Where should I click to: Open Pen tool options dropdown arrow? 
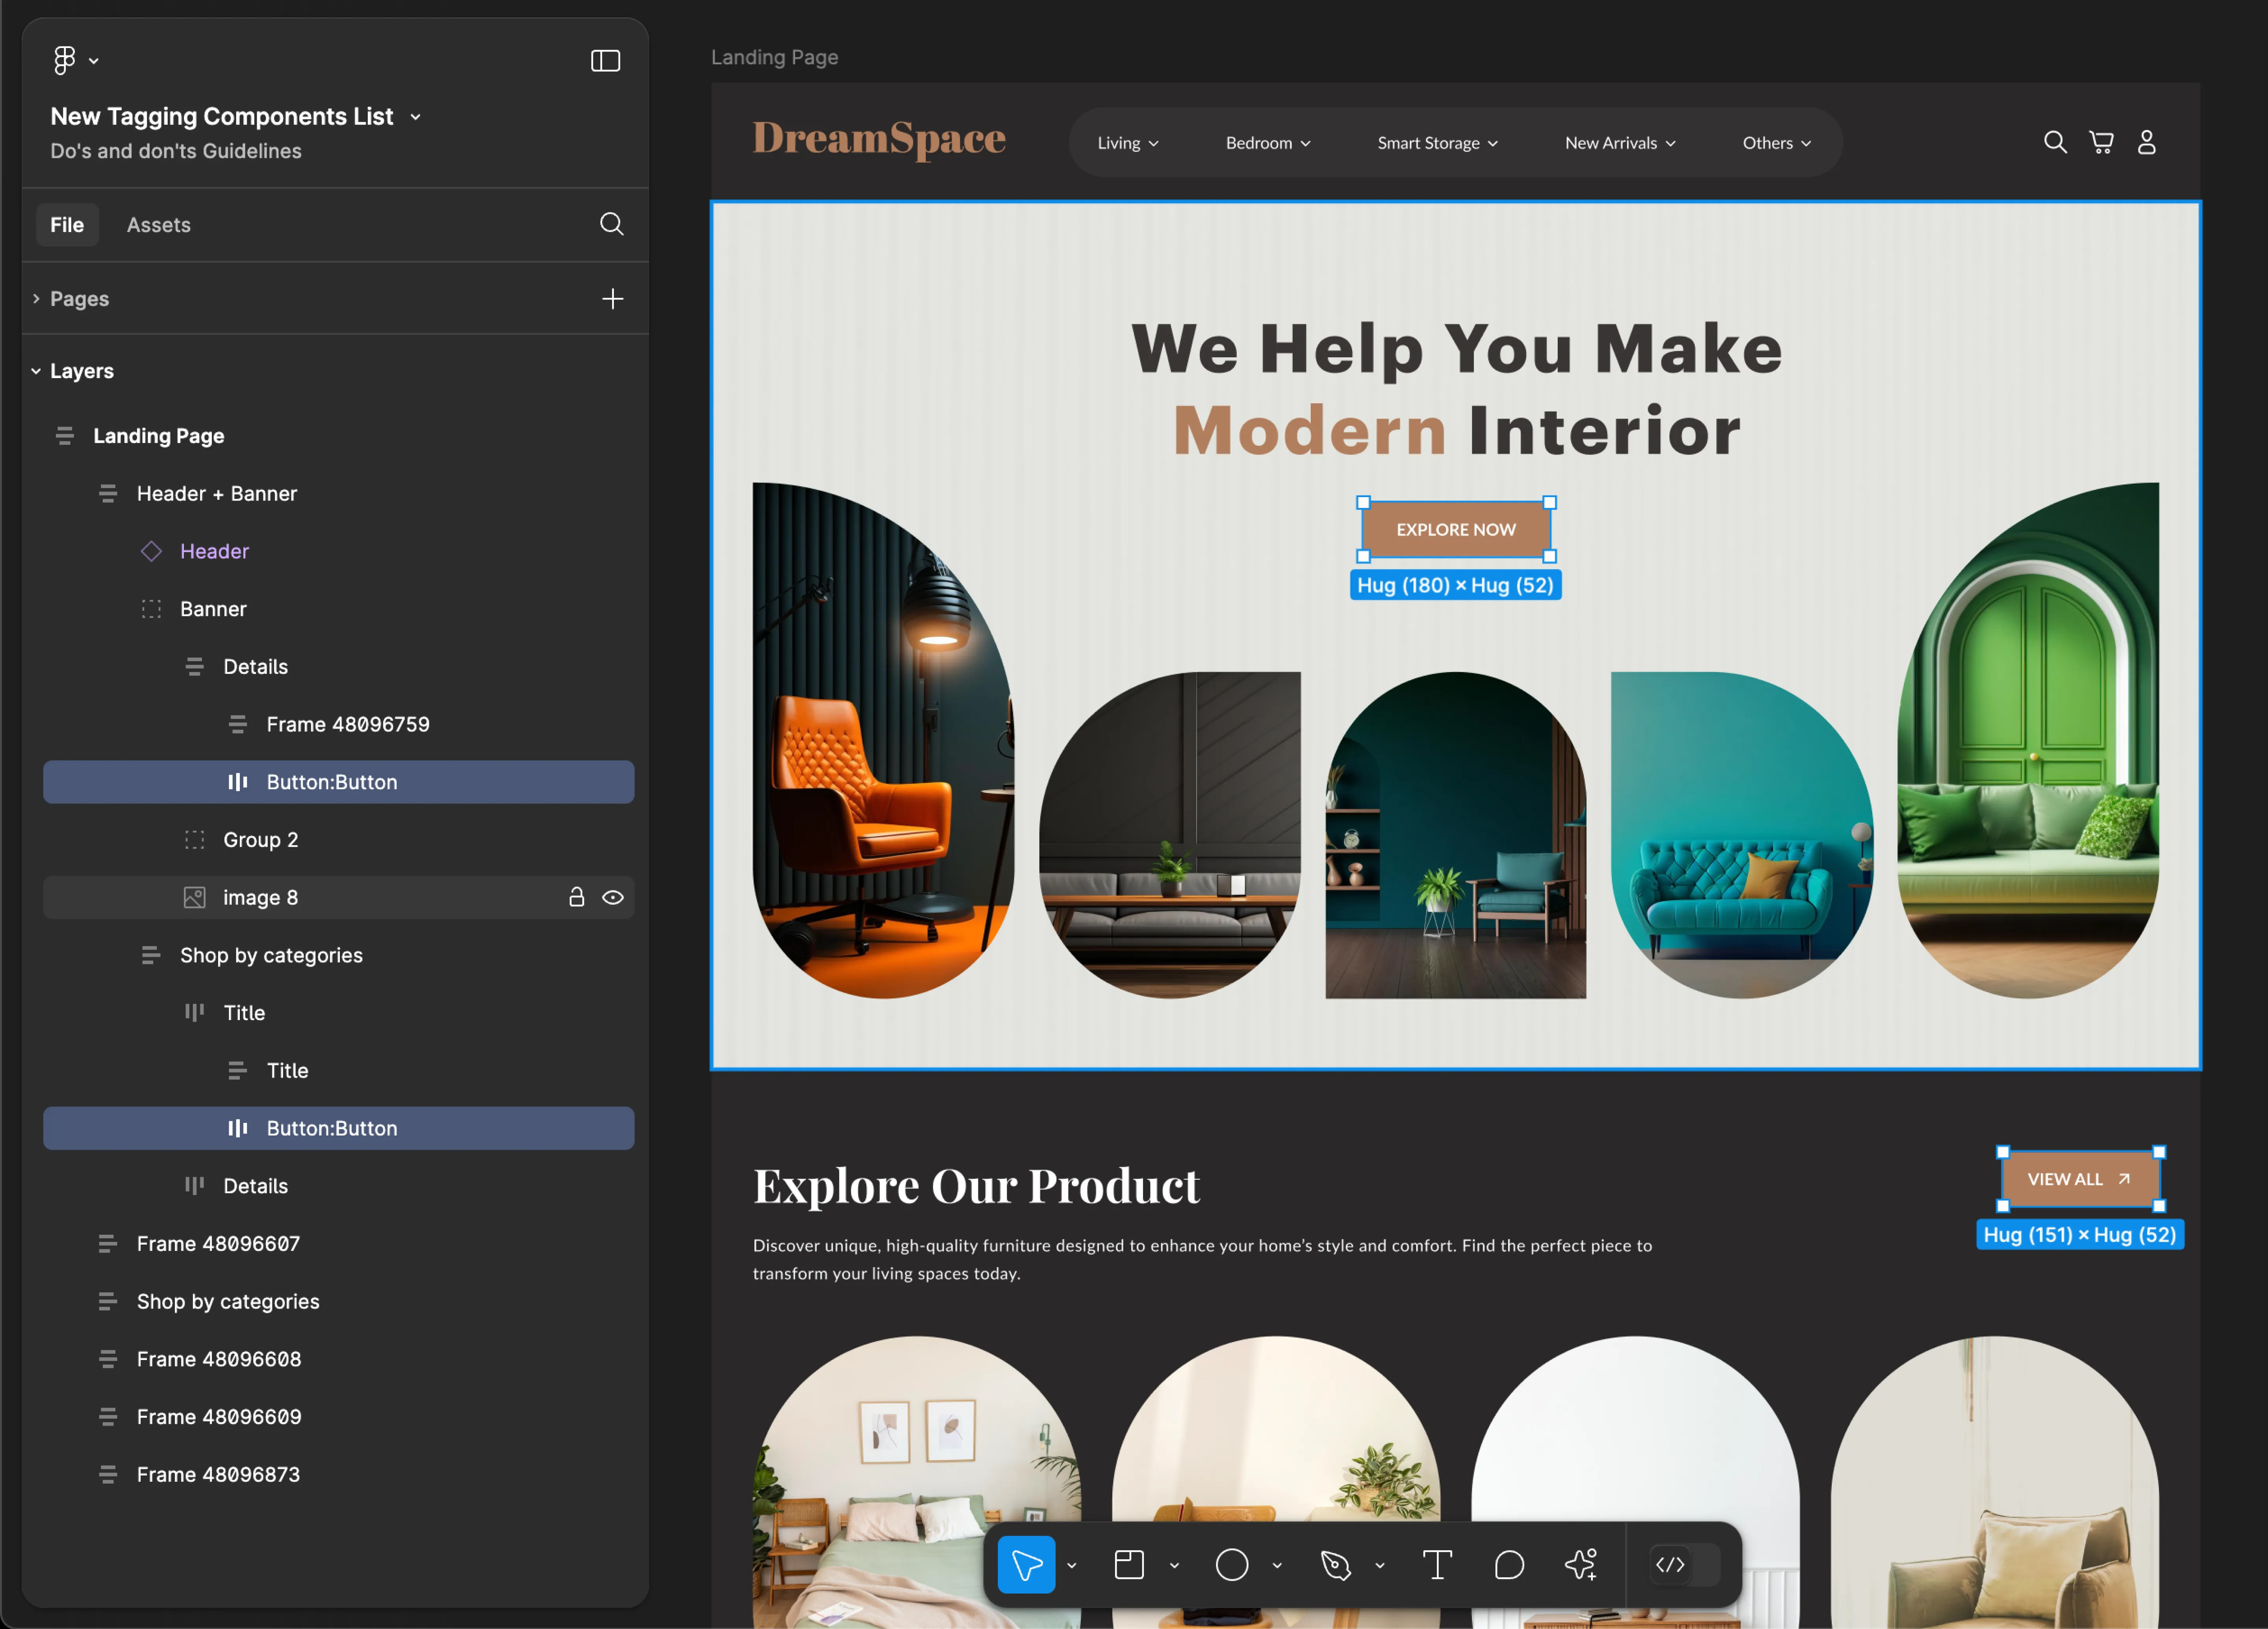1380,1565
